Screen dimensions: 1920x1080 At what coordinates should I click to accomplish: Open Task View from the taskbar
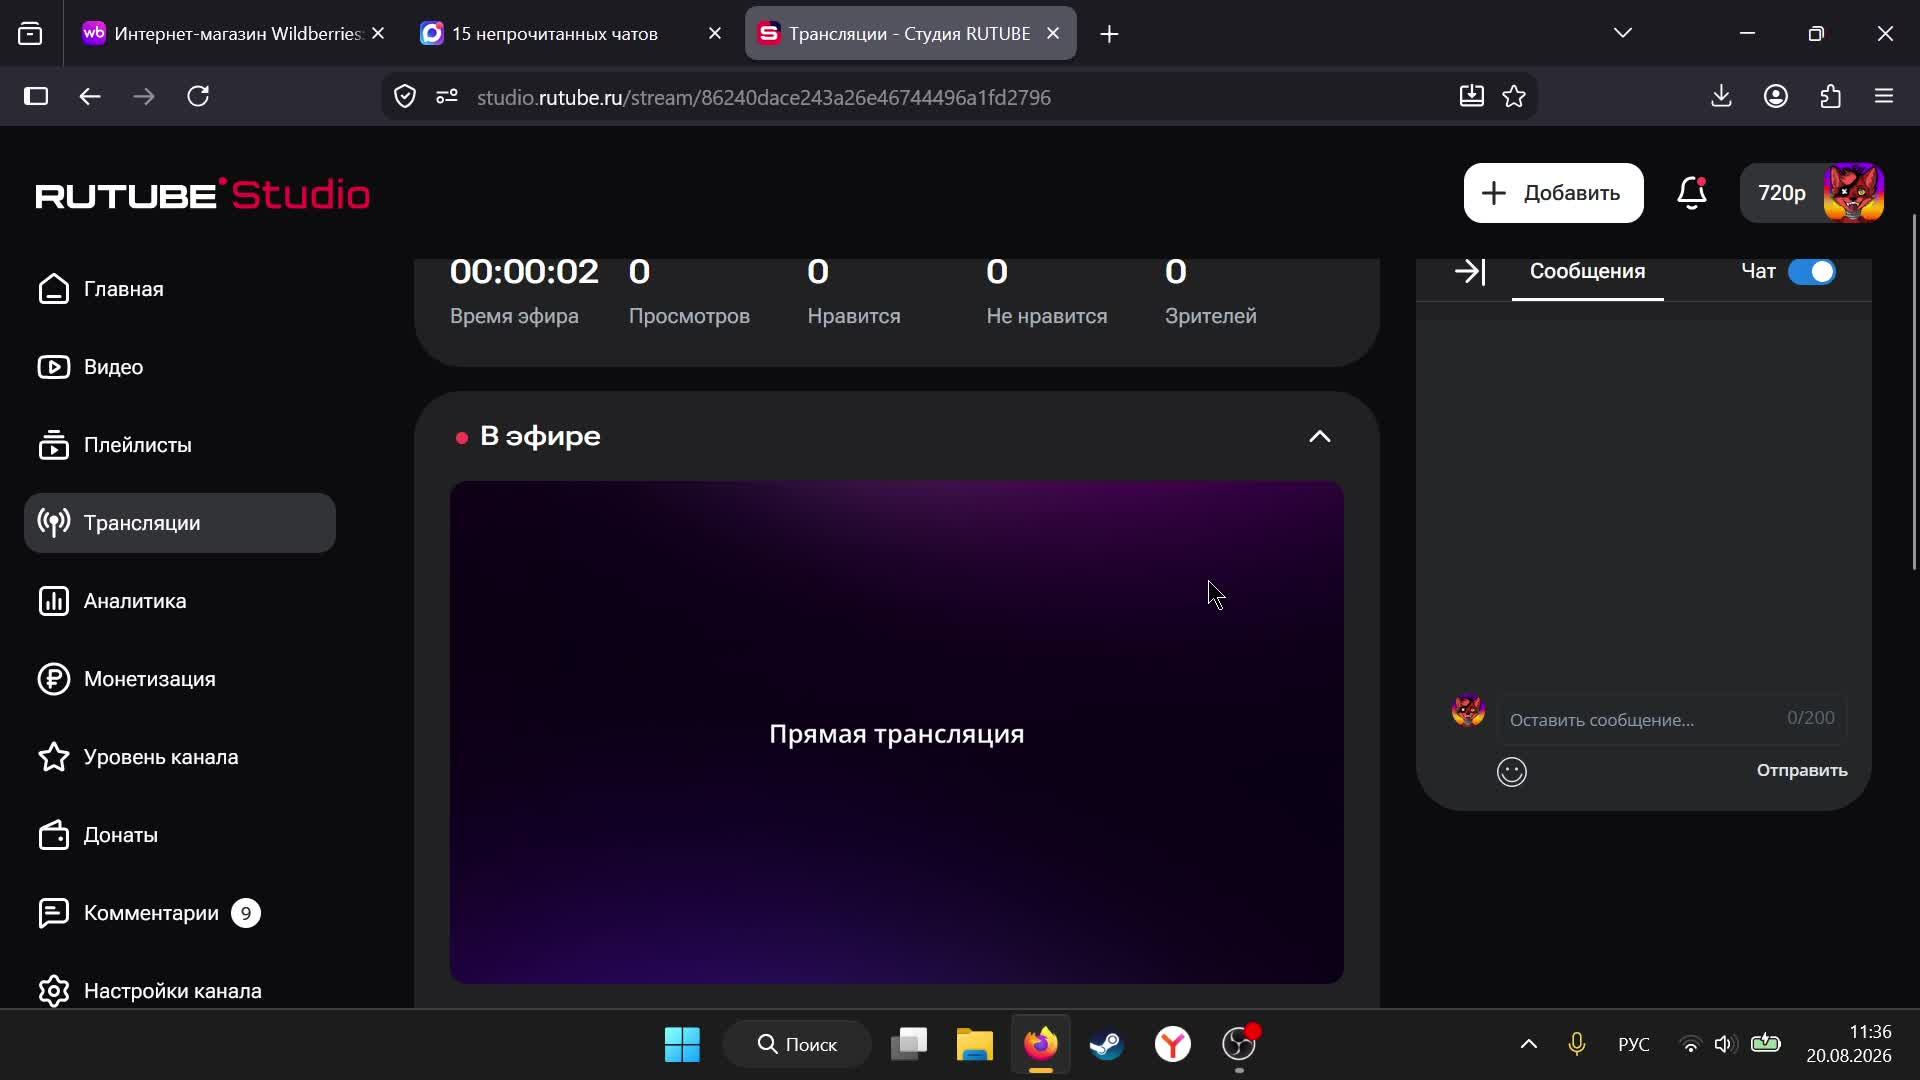click(x=909, y=1045)
